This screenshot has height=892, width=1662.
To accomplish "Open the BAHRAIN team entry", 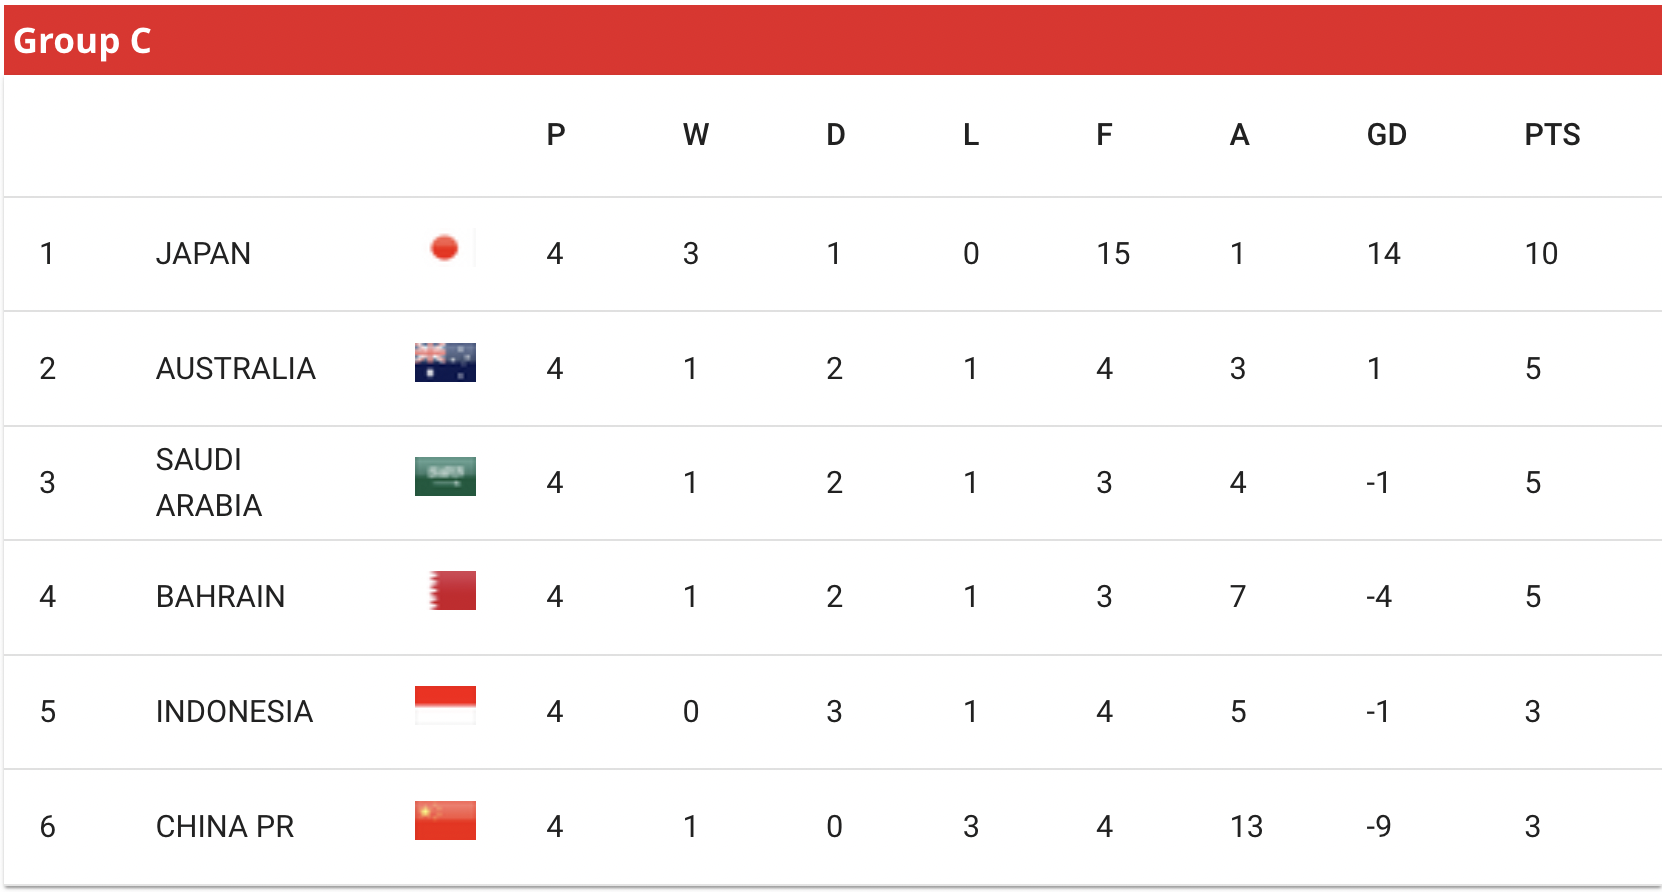I will pyautogui.click(x=221, y=597).
